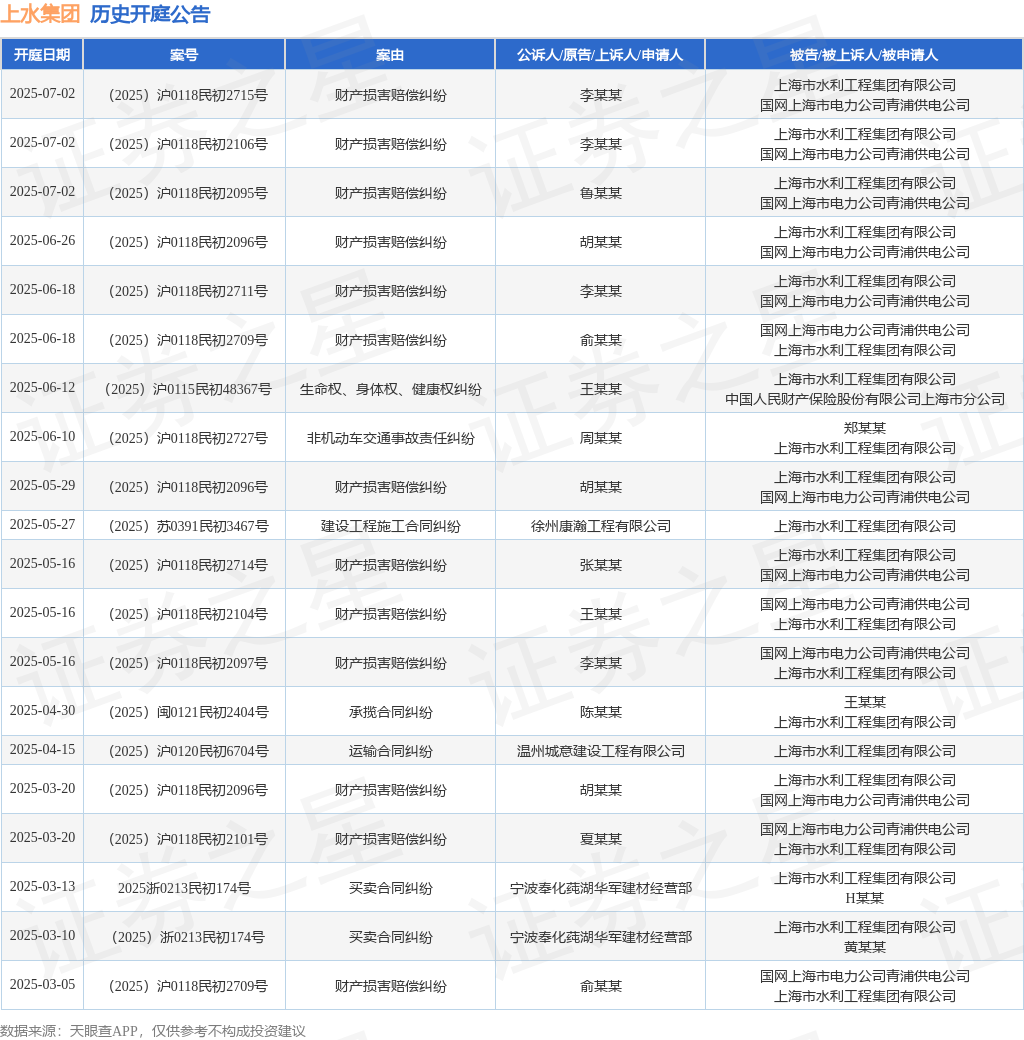Click the 历史开庭公告 heading
The height and width of the screenshot is (1040, 1024).
pos(151,14)
